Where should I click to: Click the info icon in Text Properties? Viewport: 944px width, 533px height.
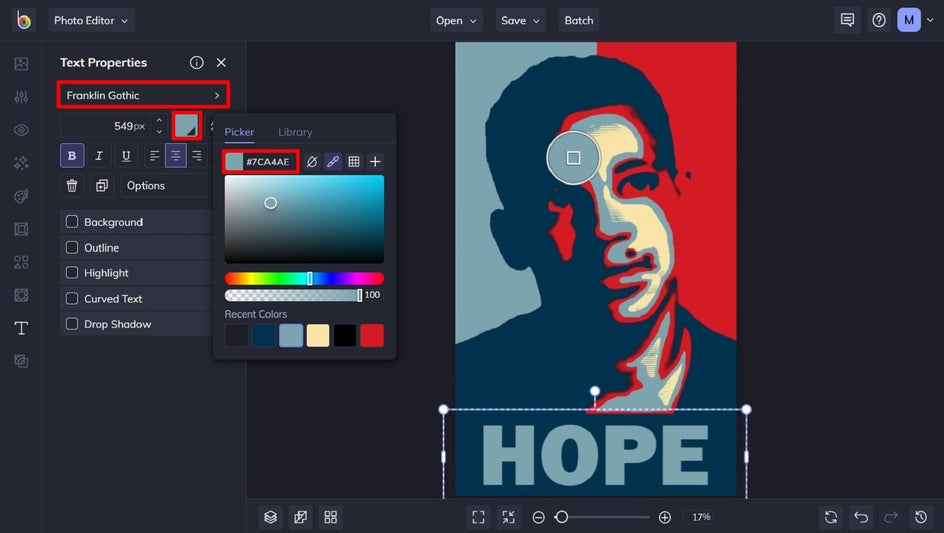[x=196, y=63]
